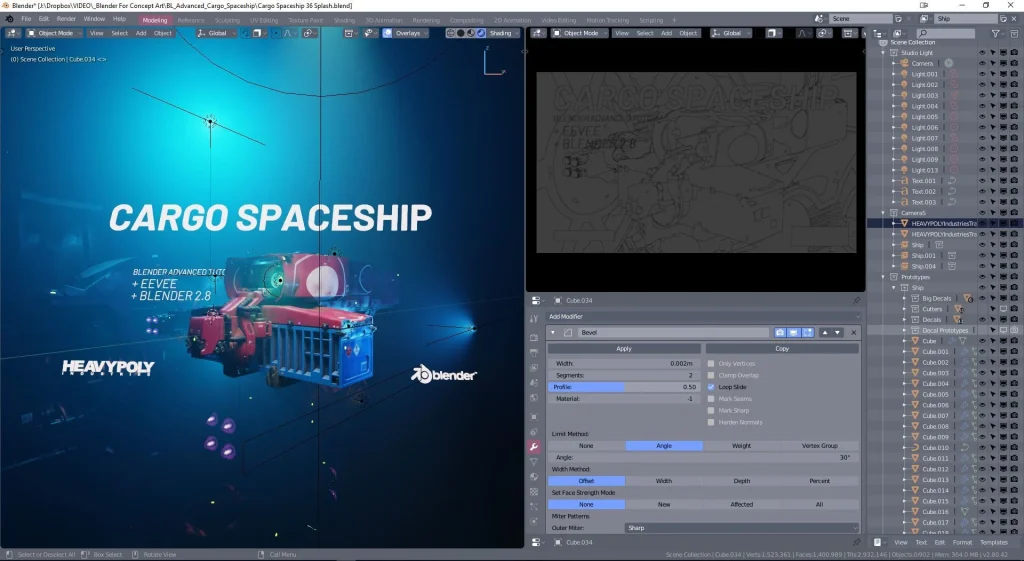Toggle Text.001 selectable arrow icon
This screenshot has height=561, width=1024.
point(993,181)
